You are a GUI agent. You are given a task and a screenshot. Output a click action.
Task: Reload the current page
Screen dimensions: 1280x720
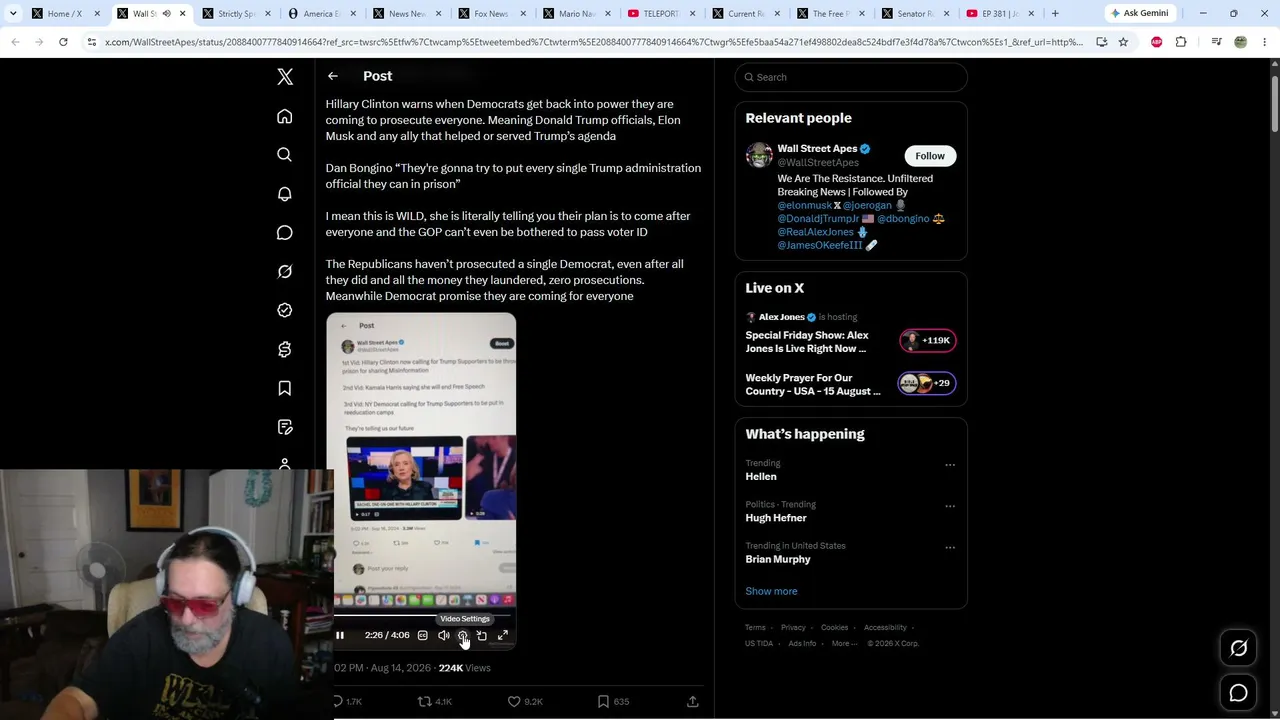(63, 42)
